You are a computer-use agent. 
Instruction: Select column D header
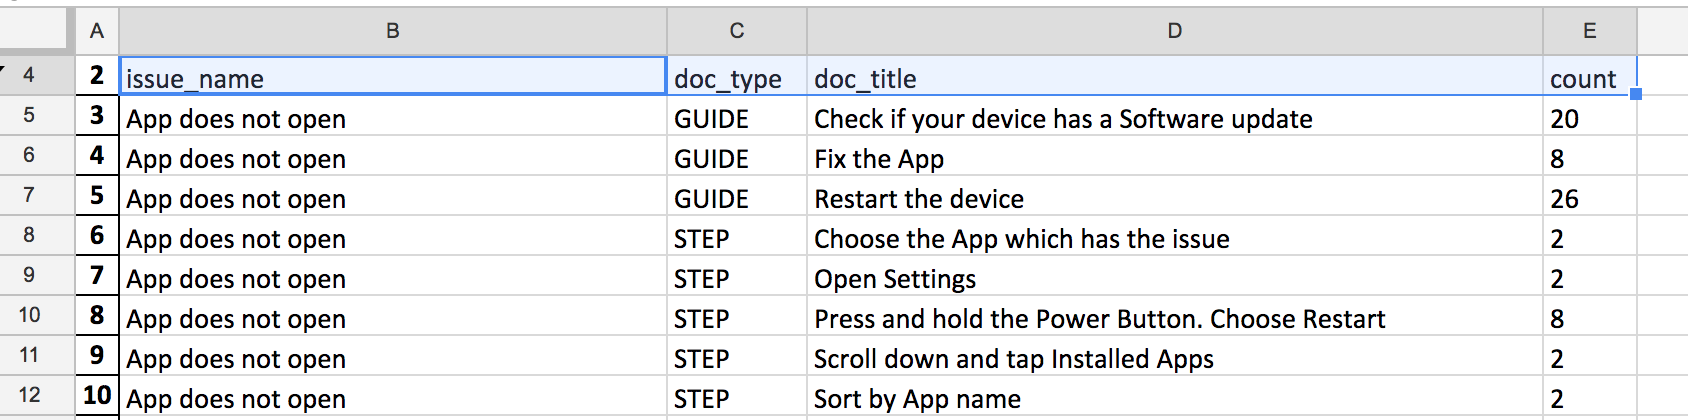point(1174,31)
